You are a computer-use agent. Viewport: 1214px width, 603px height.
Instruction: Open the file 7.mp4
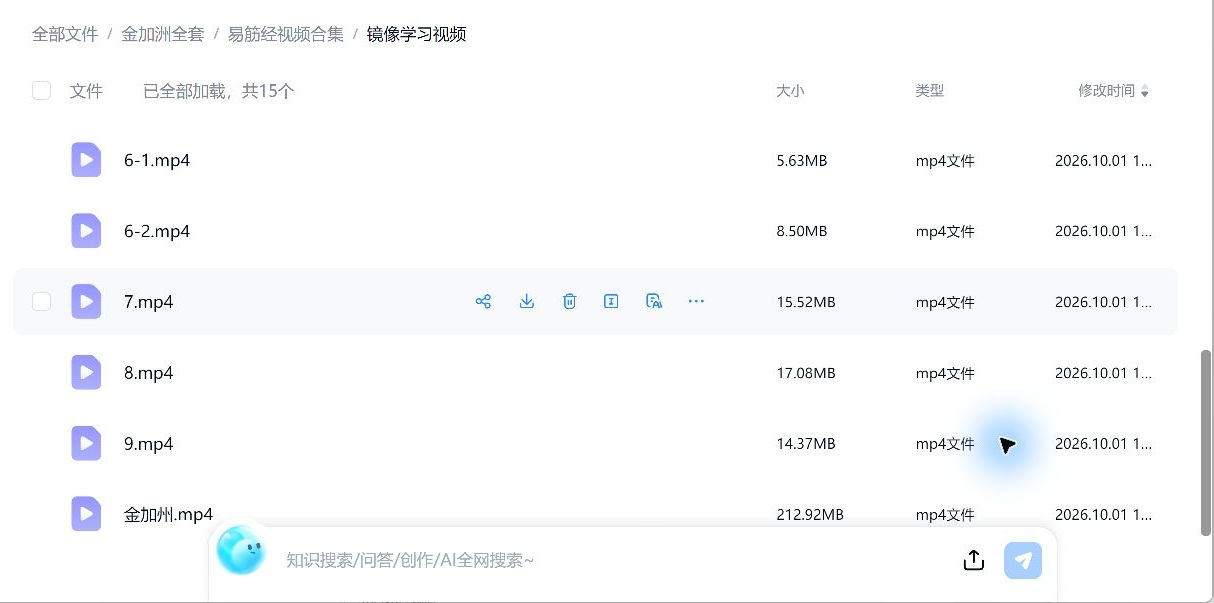149,301
